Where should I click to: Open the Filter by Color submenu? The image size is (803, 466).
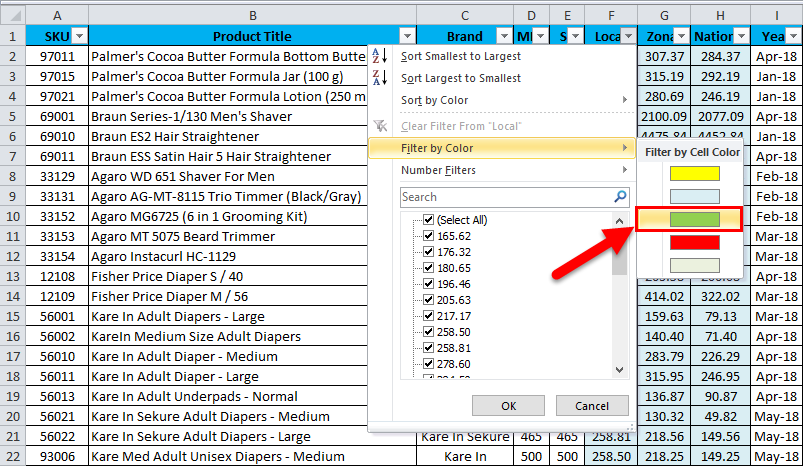pyautogui.click(x=502, y=148)
